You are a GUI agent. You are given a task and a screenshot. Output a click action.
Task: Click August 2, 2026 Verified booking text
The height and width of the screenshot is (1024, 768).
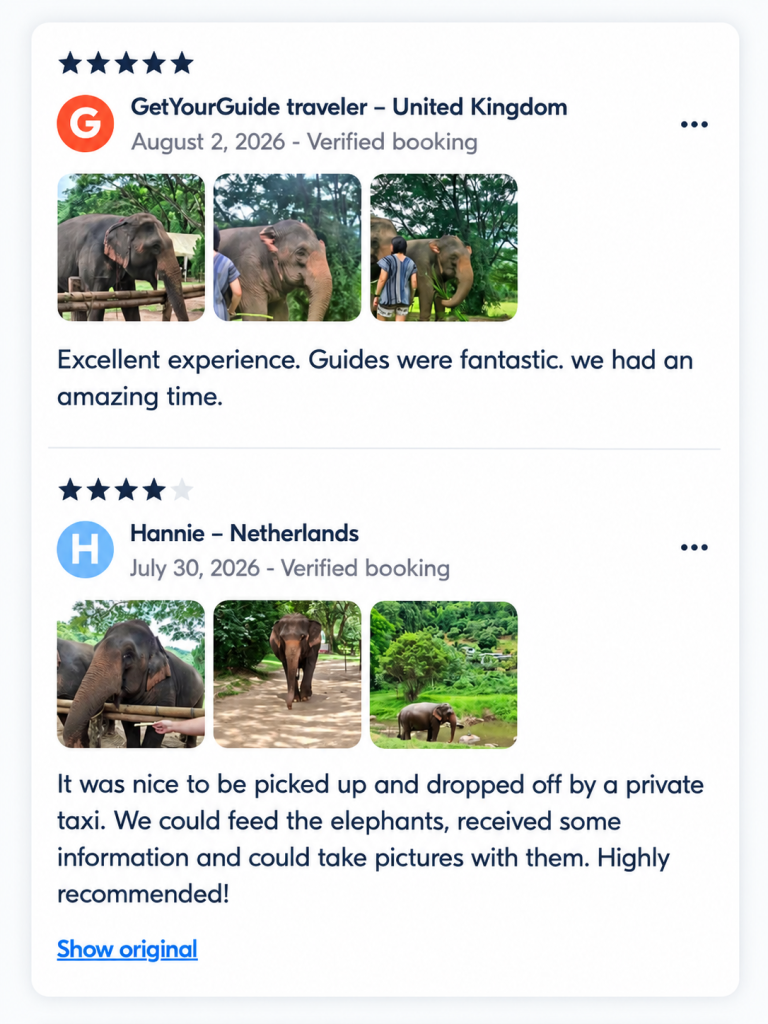point(304,142)
